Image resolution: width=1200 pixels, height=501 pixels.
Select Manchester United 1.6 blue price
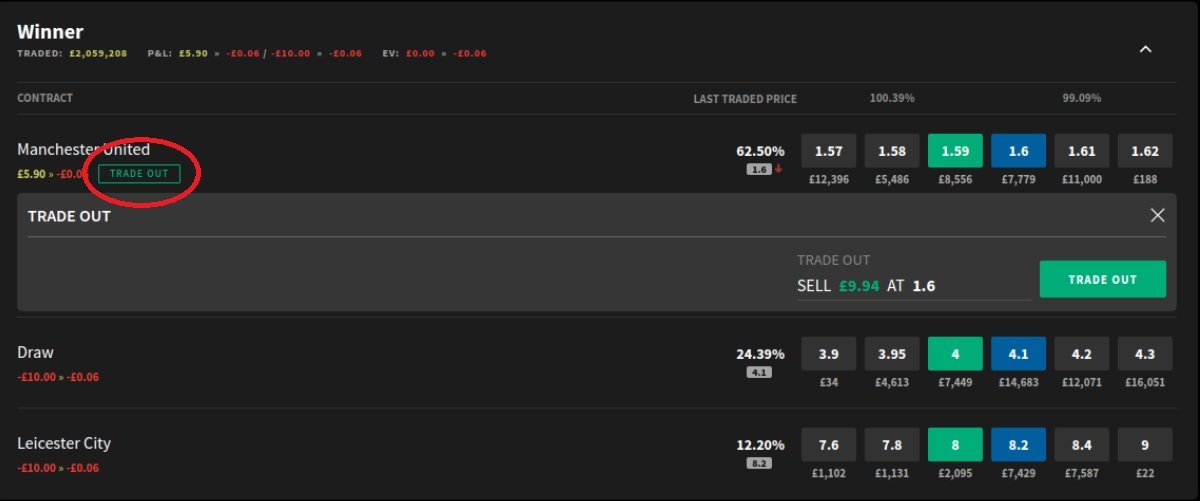pyautogui.click(x=1018, y=151)
